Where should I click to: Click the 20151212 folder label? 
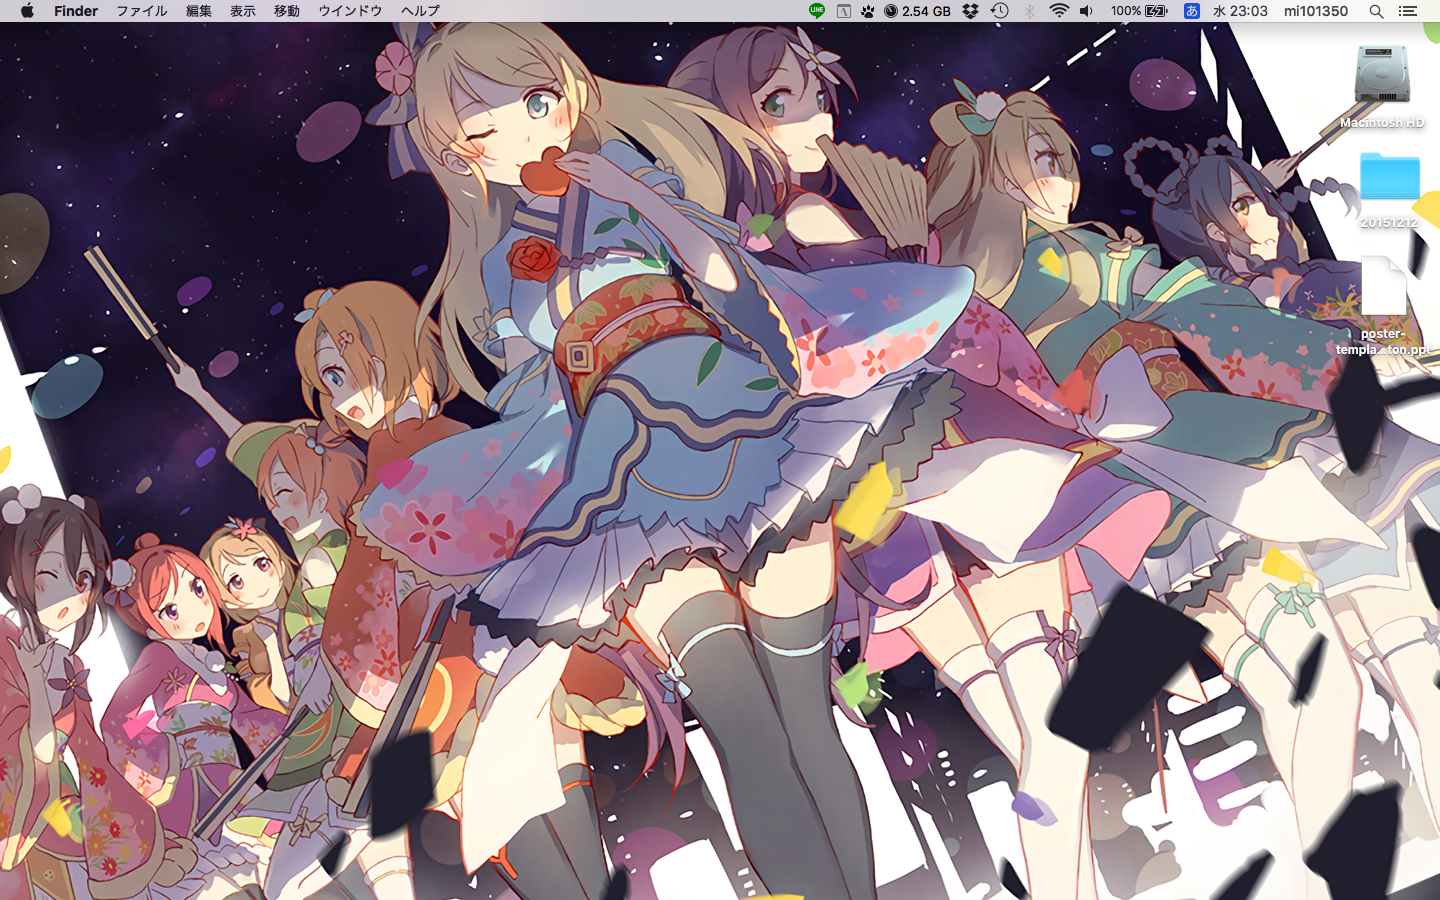[x=1389, y=222]
